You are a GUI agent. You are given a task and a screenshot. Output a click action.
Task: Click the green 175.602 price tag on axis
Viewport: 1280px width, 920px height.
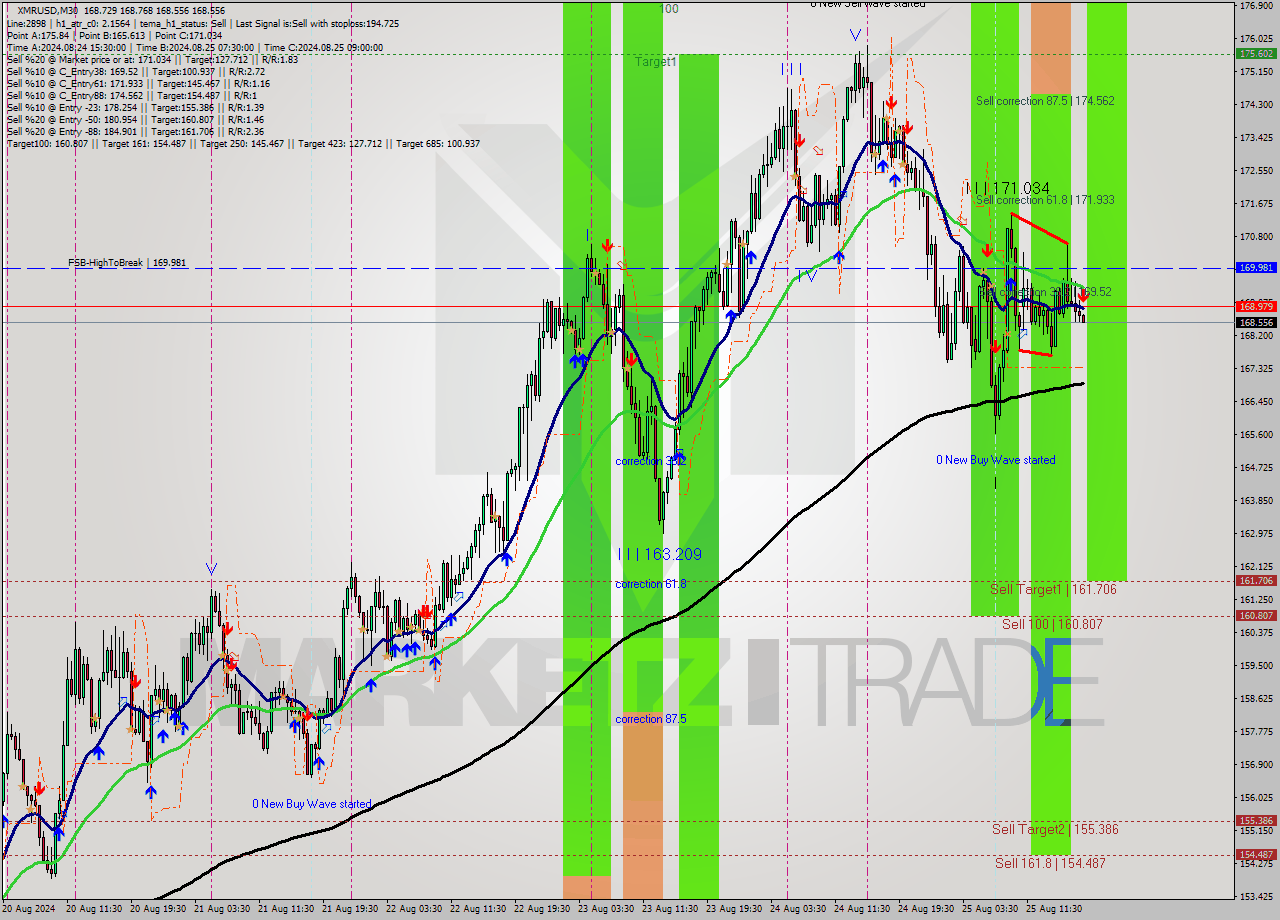[x=1255, y=53]
